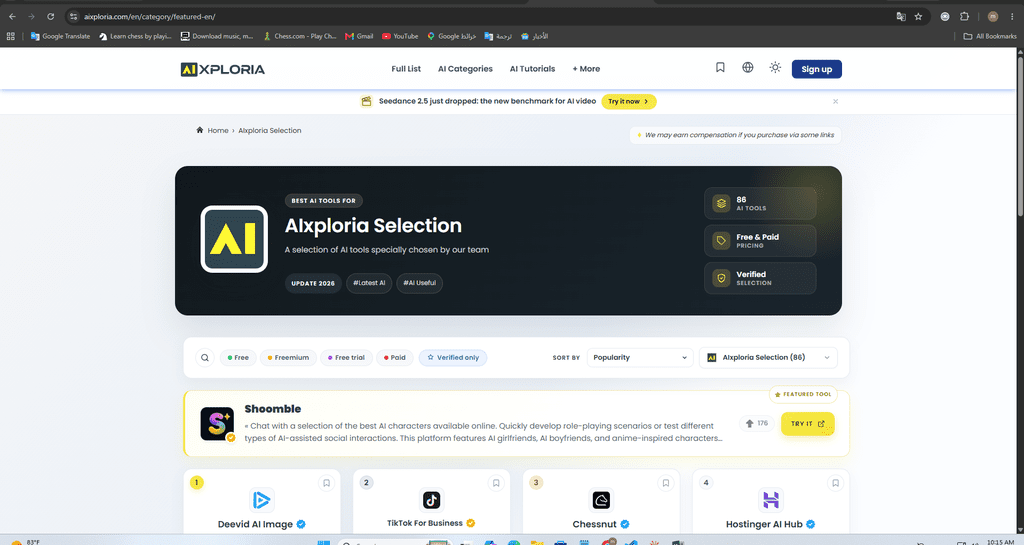Open the AI Tutorials menu

[x=532, y=69]
